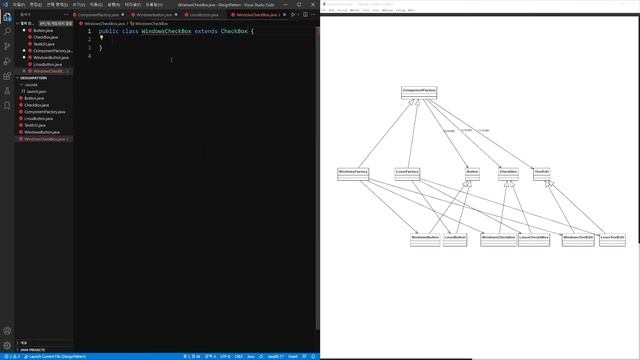Select the LinuxTextEdit class box in diagram

pyautogui.click(x=612, y=240)
